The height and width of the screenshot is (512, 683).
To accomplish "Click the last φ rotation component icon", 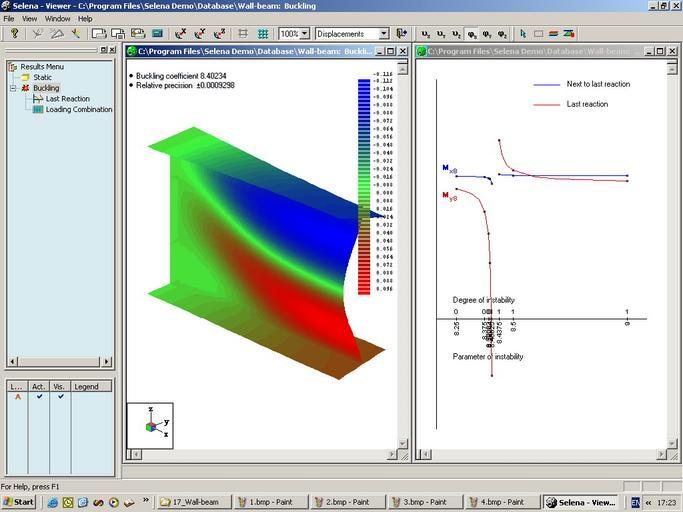I will click(502, 34).
